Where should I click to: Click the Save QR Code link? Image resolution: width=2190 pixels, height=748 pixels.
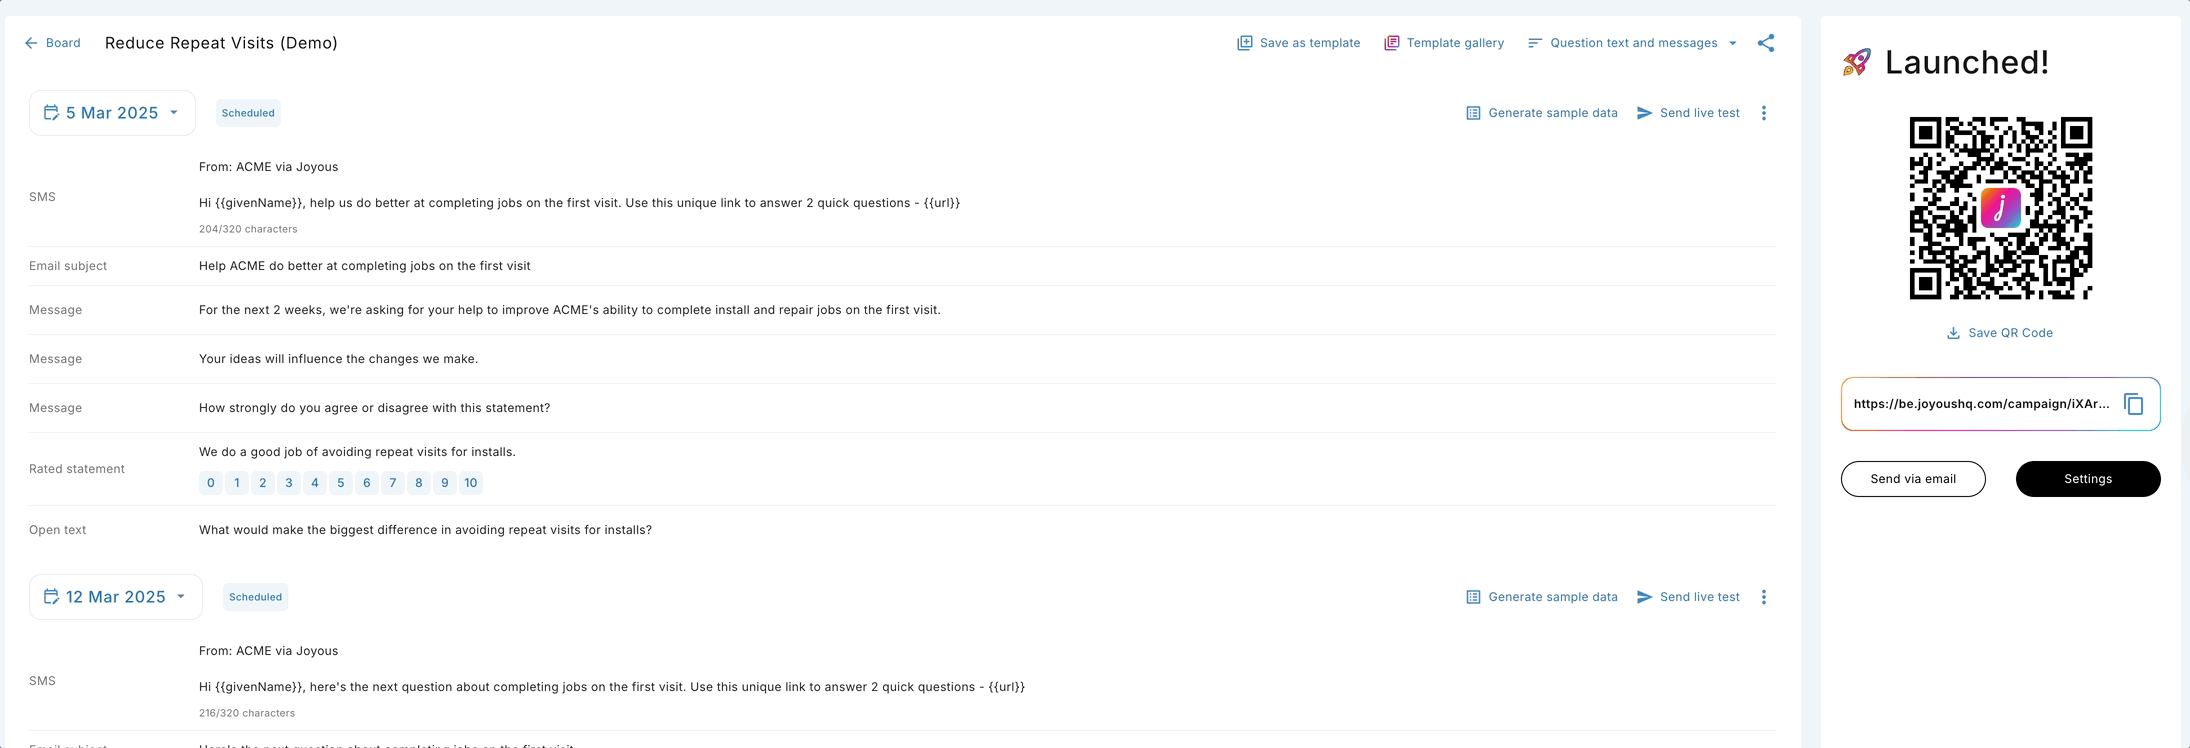point(2000,333)
